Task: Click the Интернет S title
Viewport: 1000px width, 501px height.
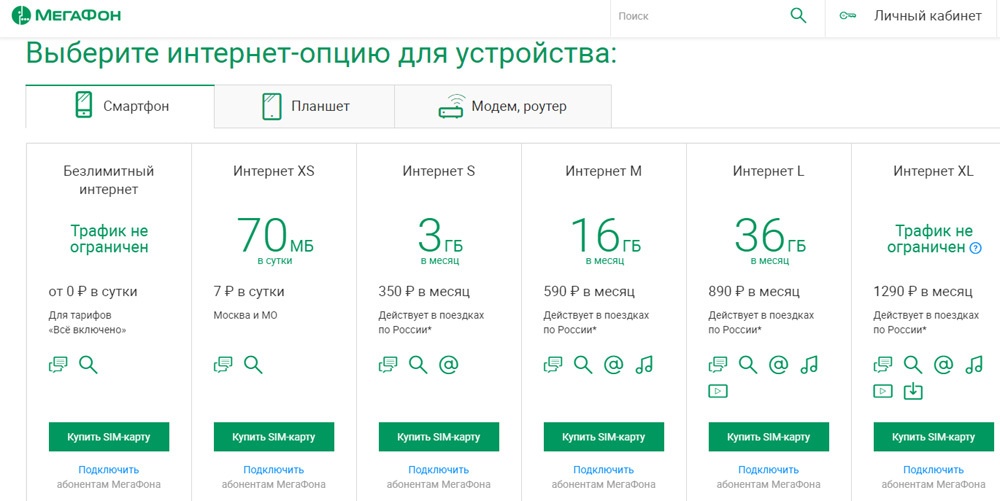Action: click(x=439, y=171)
